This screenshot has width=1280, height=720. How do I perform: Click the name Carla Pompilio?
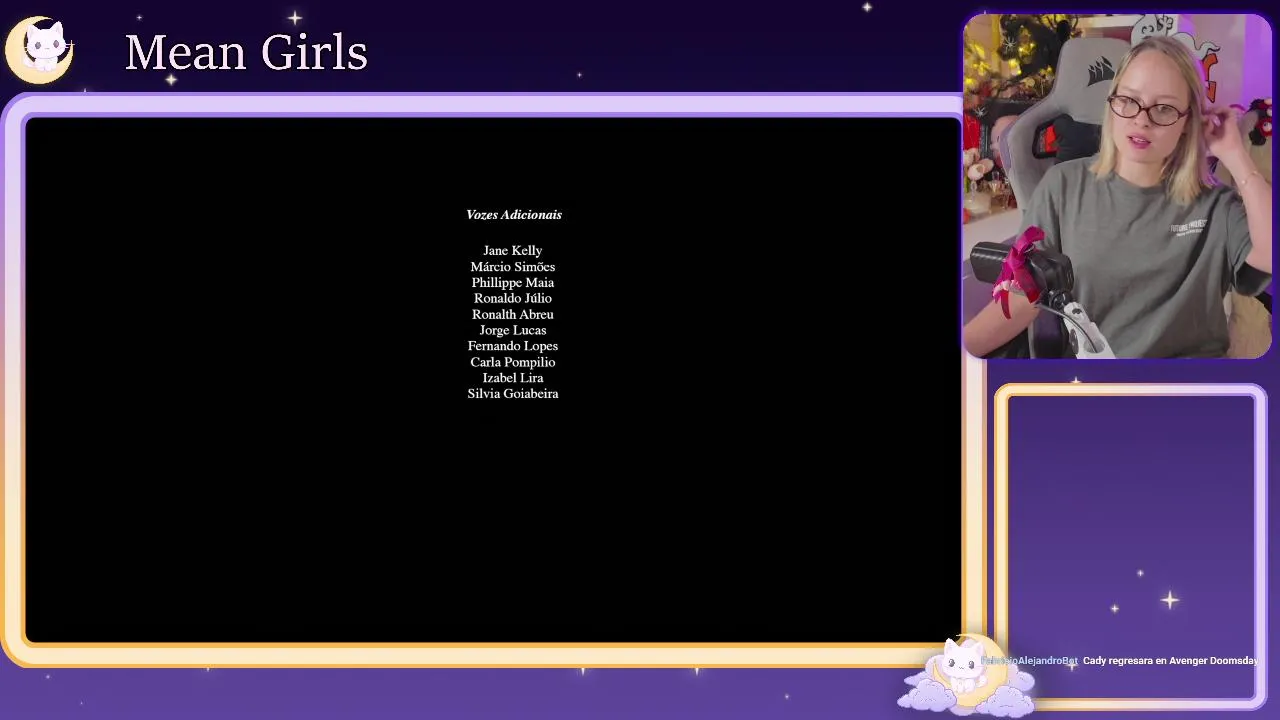pos(513,362)
